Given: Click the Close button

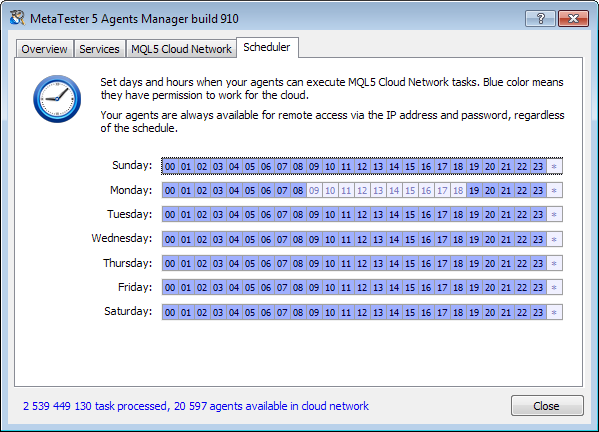Looking at the screenshot, I should (547, 406).
